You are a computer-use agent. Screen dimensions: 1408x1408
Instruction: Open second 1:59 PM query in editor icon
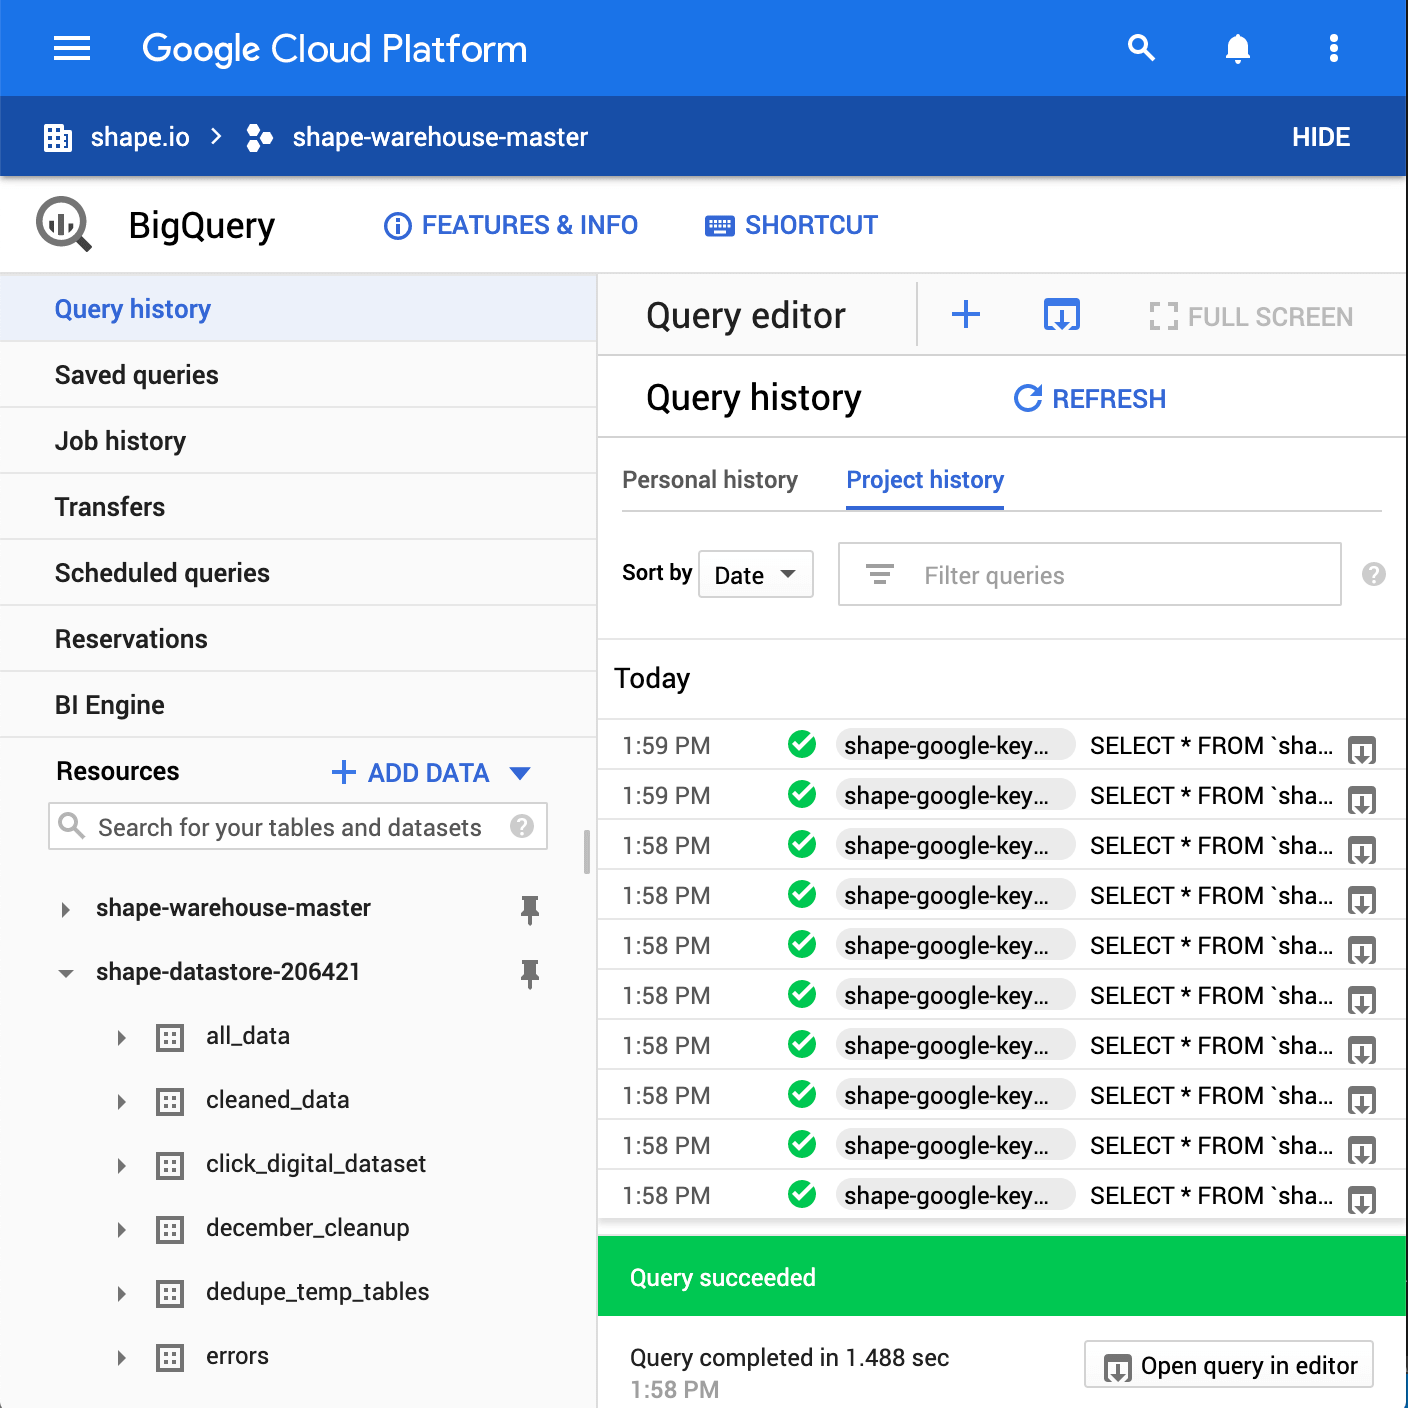pos(1362,799)
